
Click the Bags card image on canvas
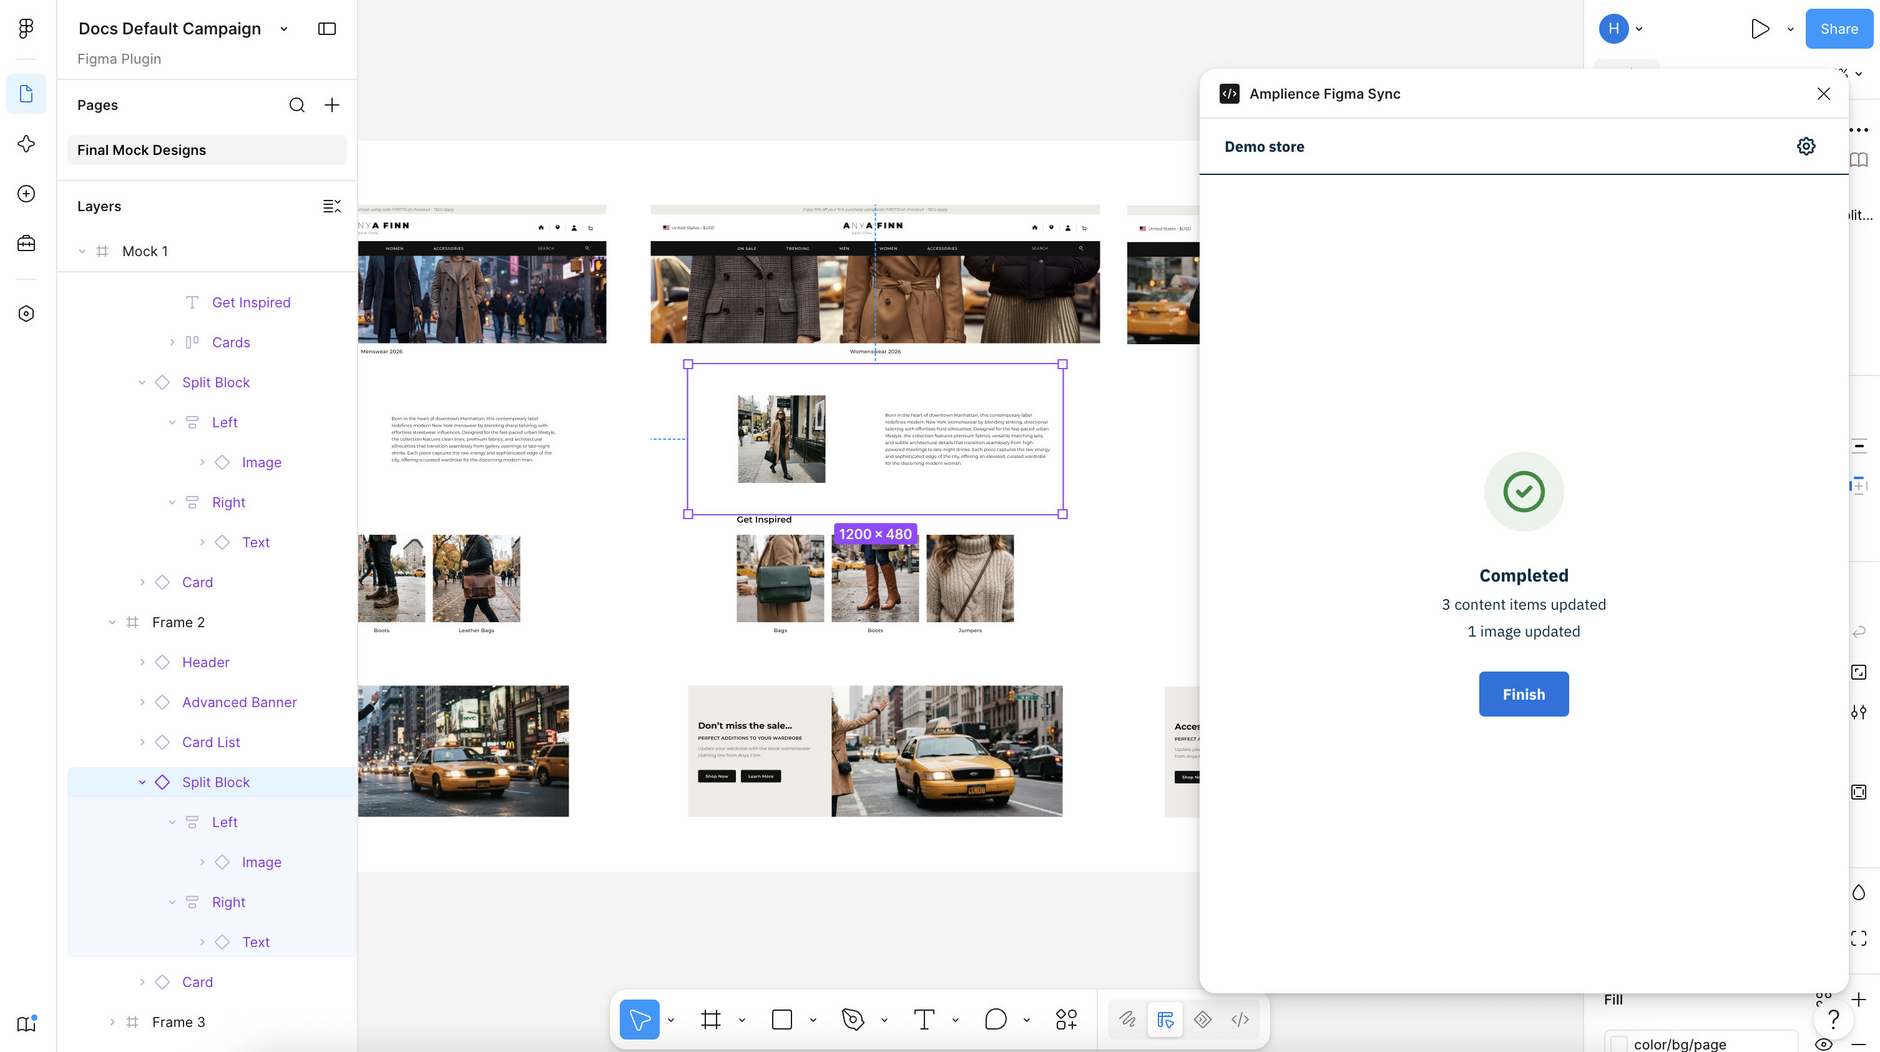pos(780,578)
